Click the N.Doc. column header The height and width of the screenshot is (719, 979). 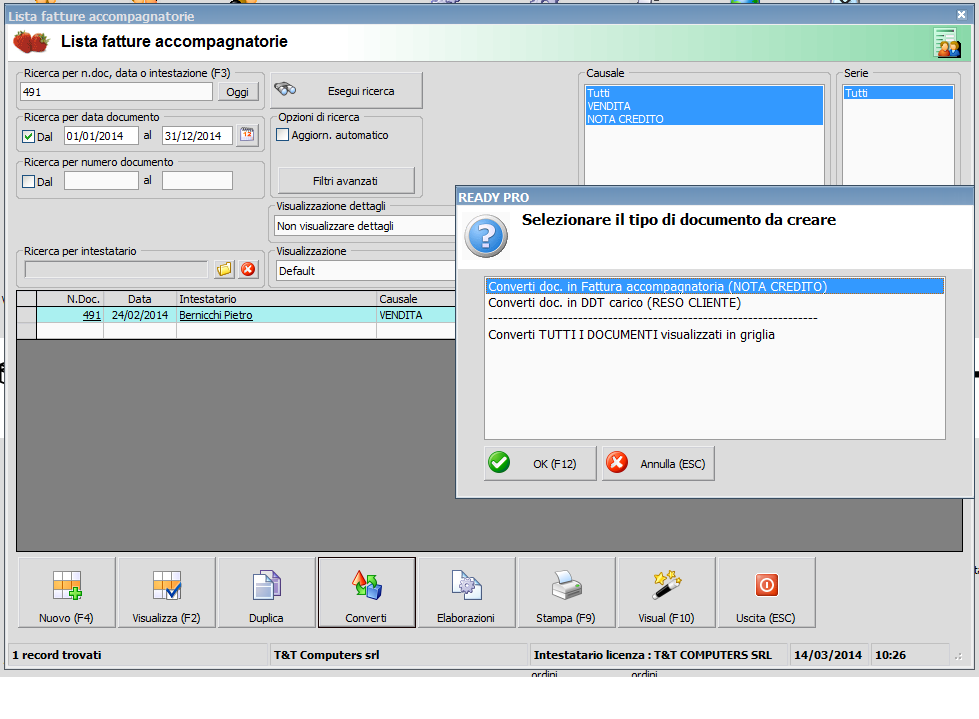[70, 299]
